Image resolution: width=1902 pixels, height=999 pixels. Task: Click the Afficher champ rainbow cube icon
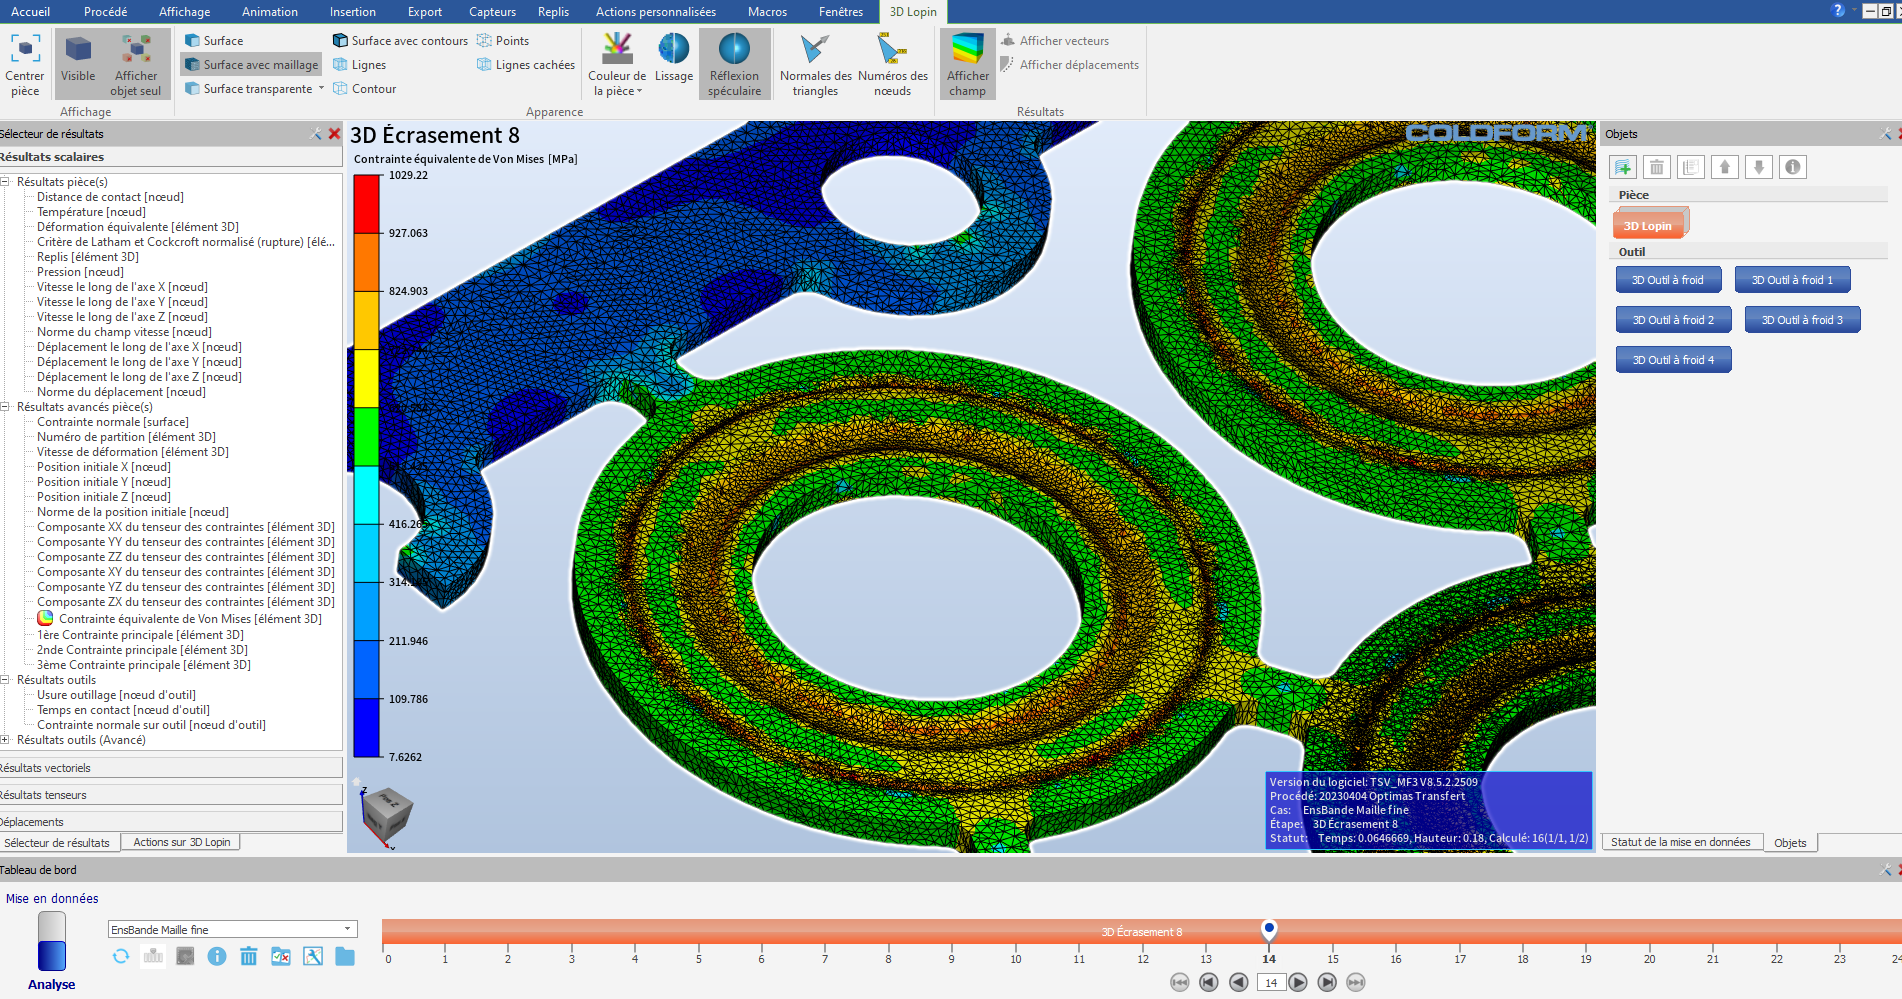coord(967,50)
